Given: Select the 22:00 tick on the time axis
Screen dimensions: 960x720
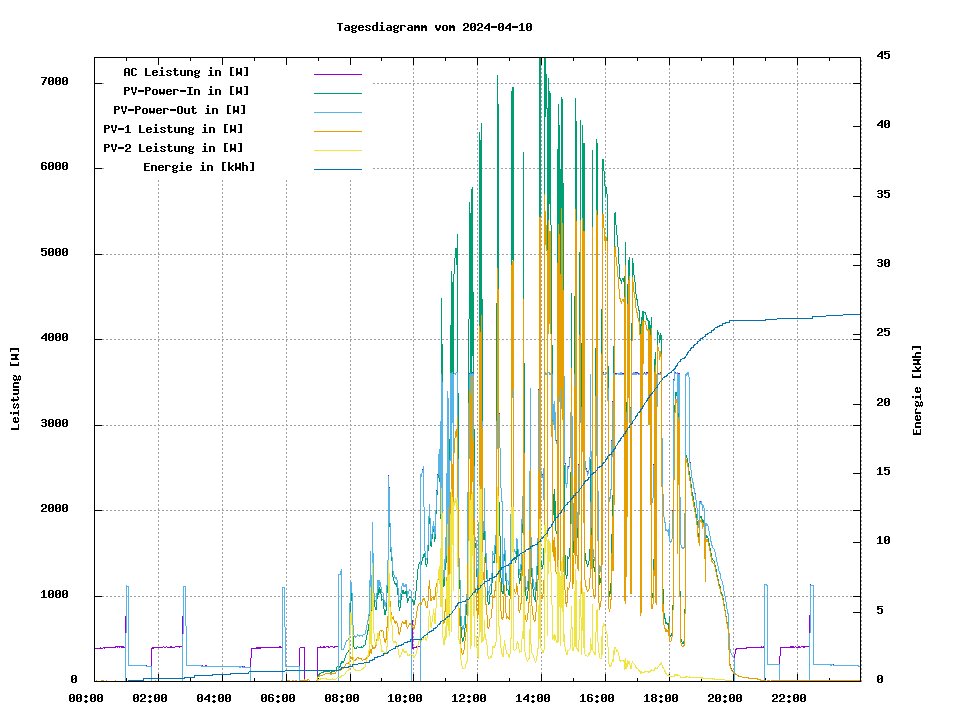Looking at the screenshot, I should pyautogui.click(x=789, y=698).
